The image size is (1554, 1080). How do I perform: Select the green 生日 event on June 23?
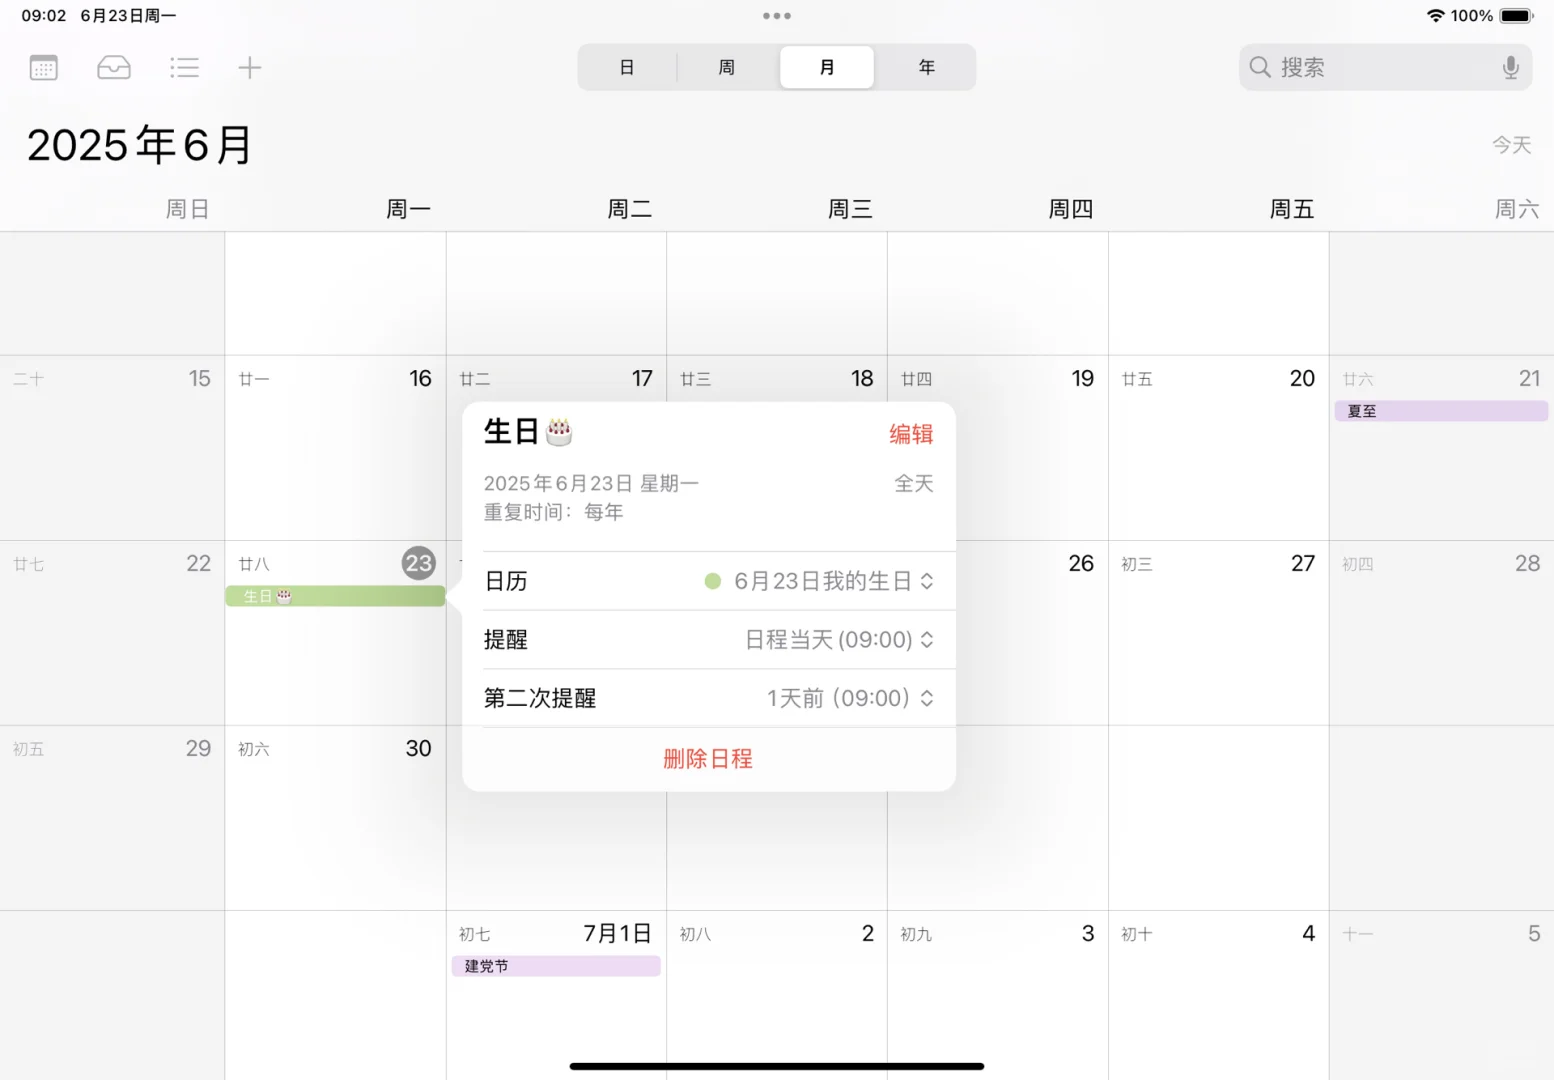tap(335, 596)
